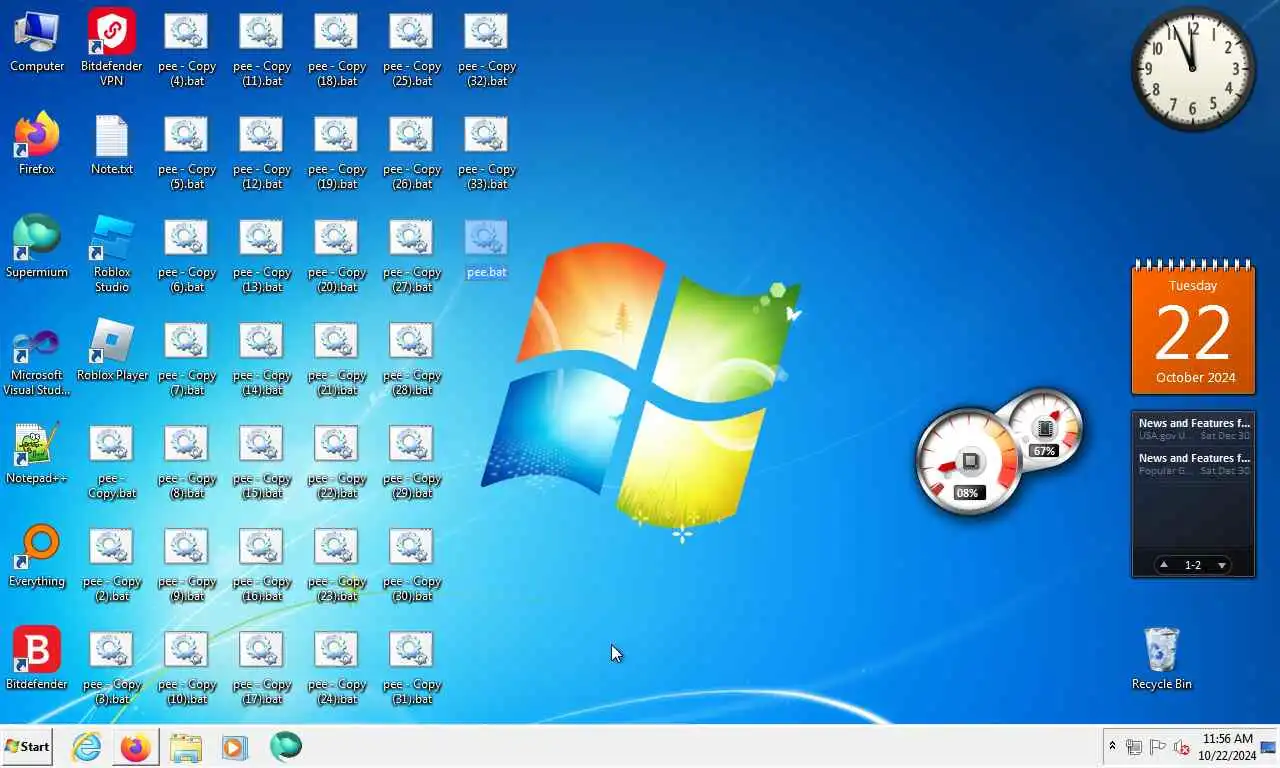Select pee - Copy (15).bat
Viewport: 1280px width, 768px height.
[x=262, y=462]
